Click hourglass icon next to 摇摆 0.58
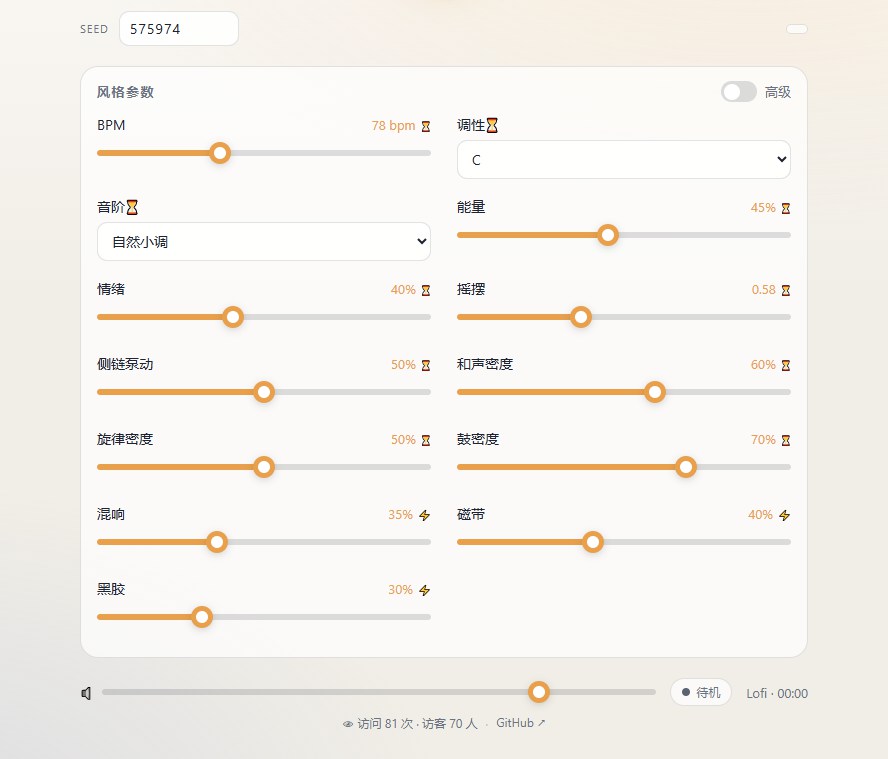Screen dimensions: 888x759 [785, 291]
